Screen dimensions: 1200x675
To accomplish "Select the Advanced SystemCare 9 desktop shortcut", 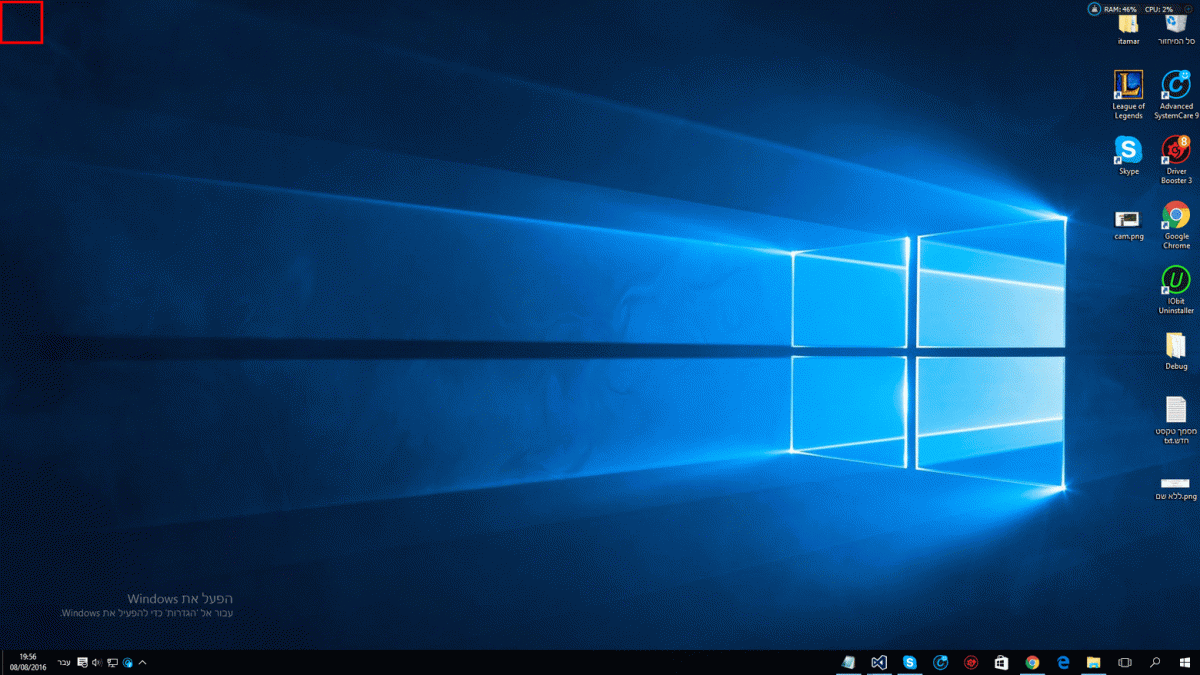I will pyautogui.click(x=1176, y=95).
